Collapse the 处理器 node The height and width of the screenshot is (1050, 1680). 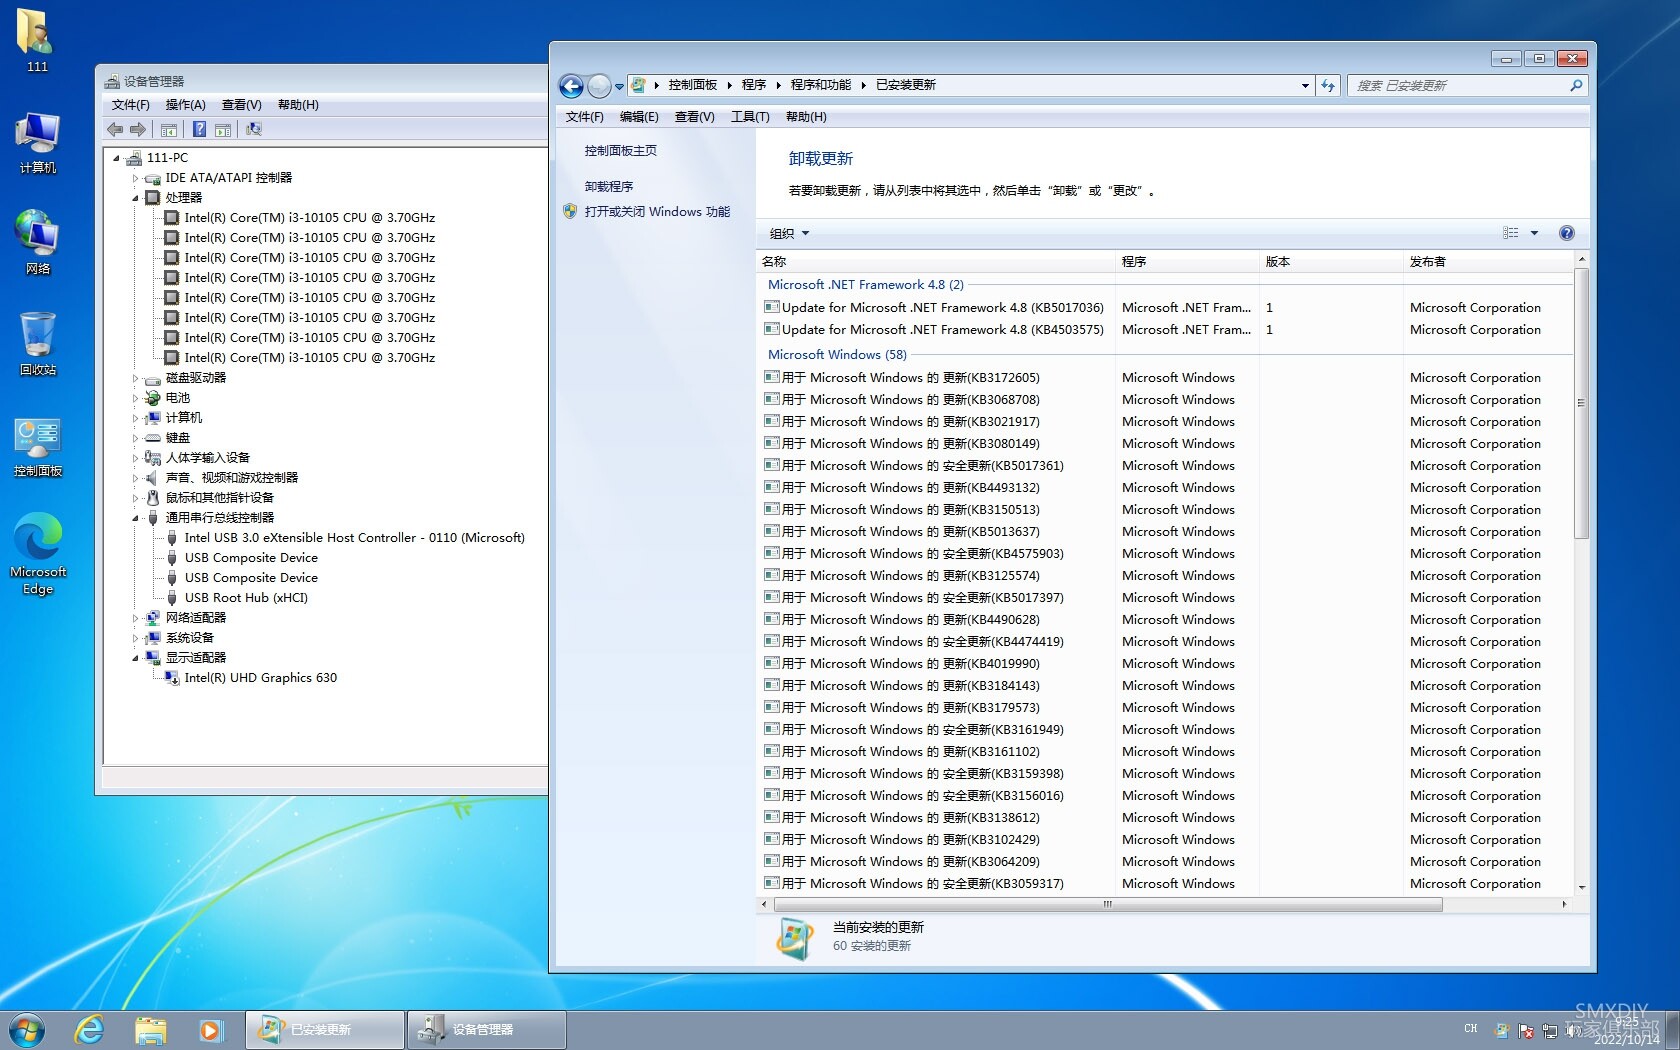click(x=135, y=198)
